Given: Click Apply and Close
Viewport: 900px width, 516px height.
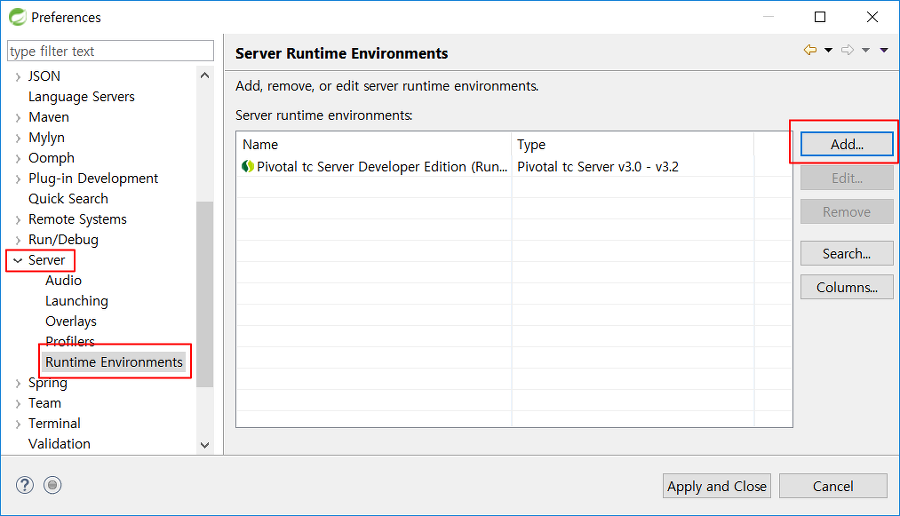Looking at the screenshot, I should tap(716, 486).
